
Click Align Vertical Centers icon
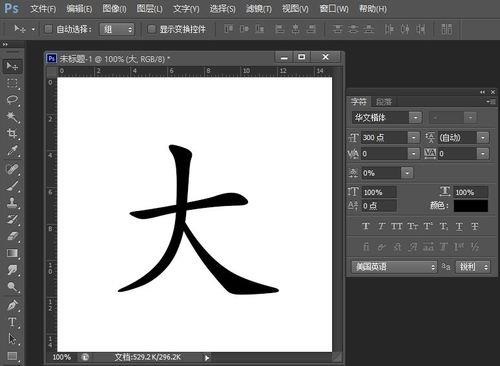point(244,29)
